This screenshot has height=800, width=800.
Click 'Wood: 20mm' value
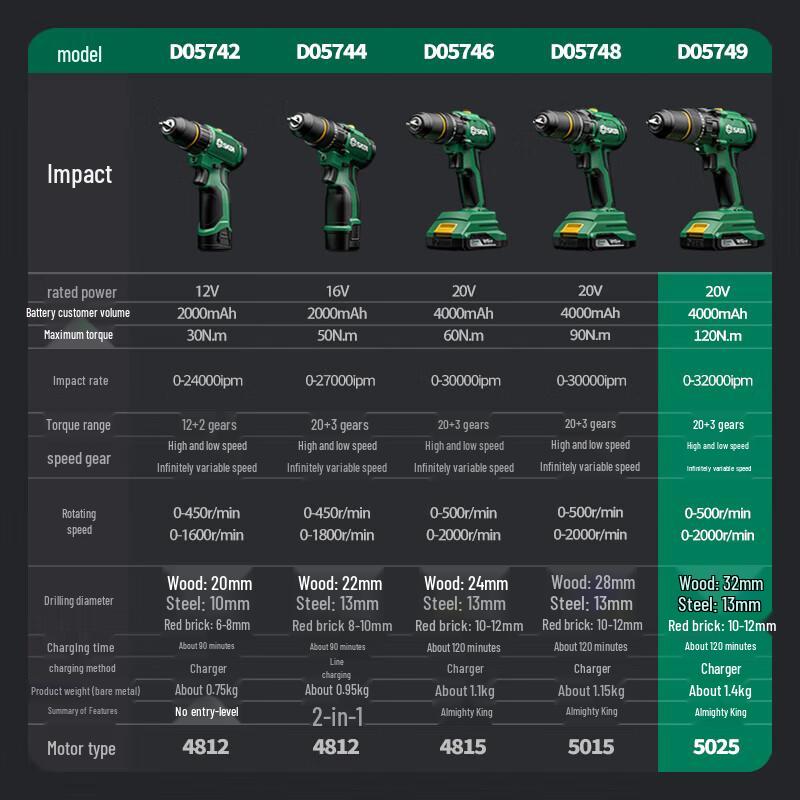coord(210,583)
